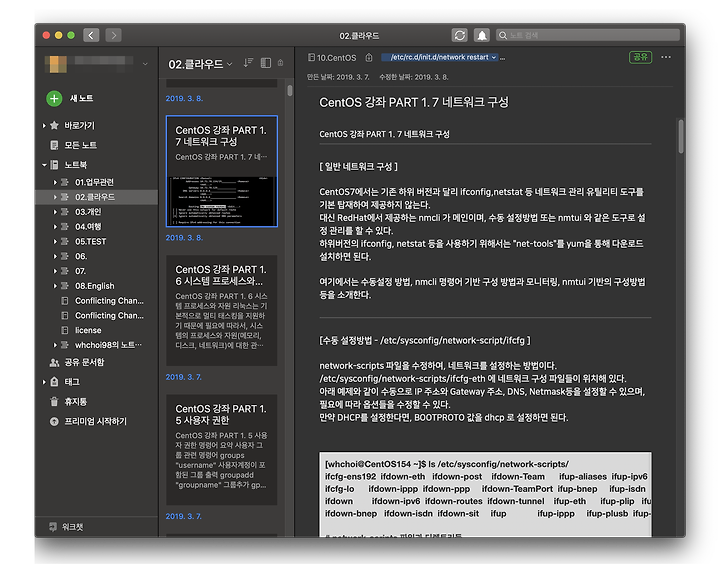This screenshot has height=583, width=720.
Task: Click the green 공유 share button
Action: point(640,57)
